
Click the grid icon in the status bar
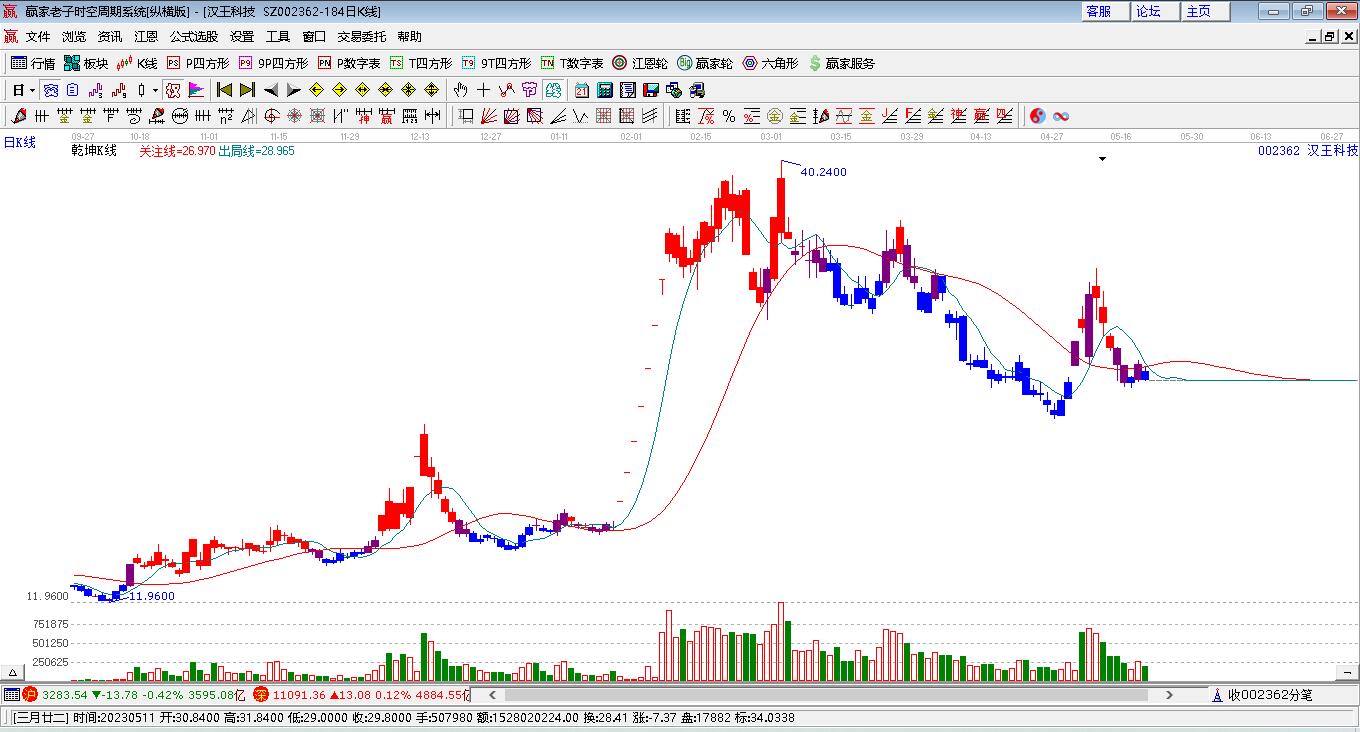pos(11,695)
